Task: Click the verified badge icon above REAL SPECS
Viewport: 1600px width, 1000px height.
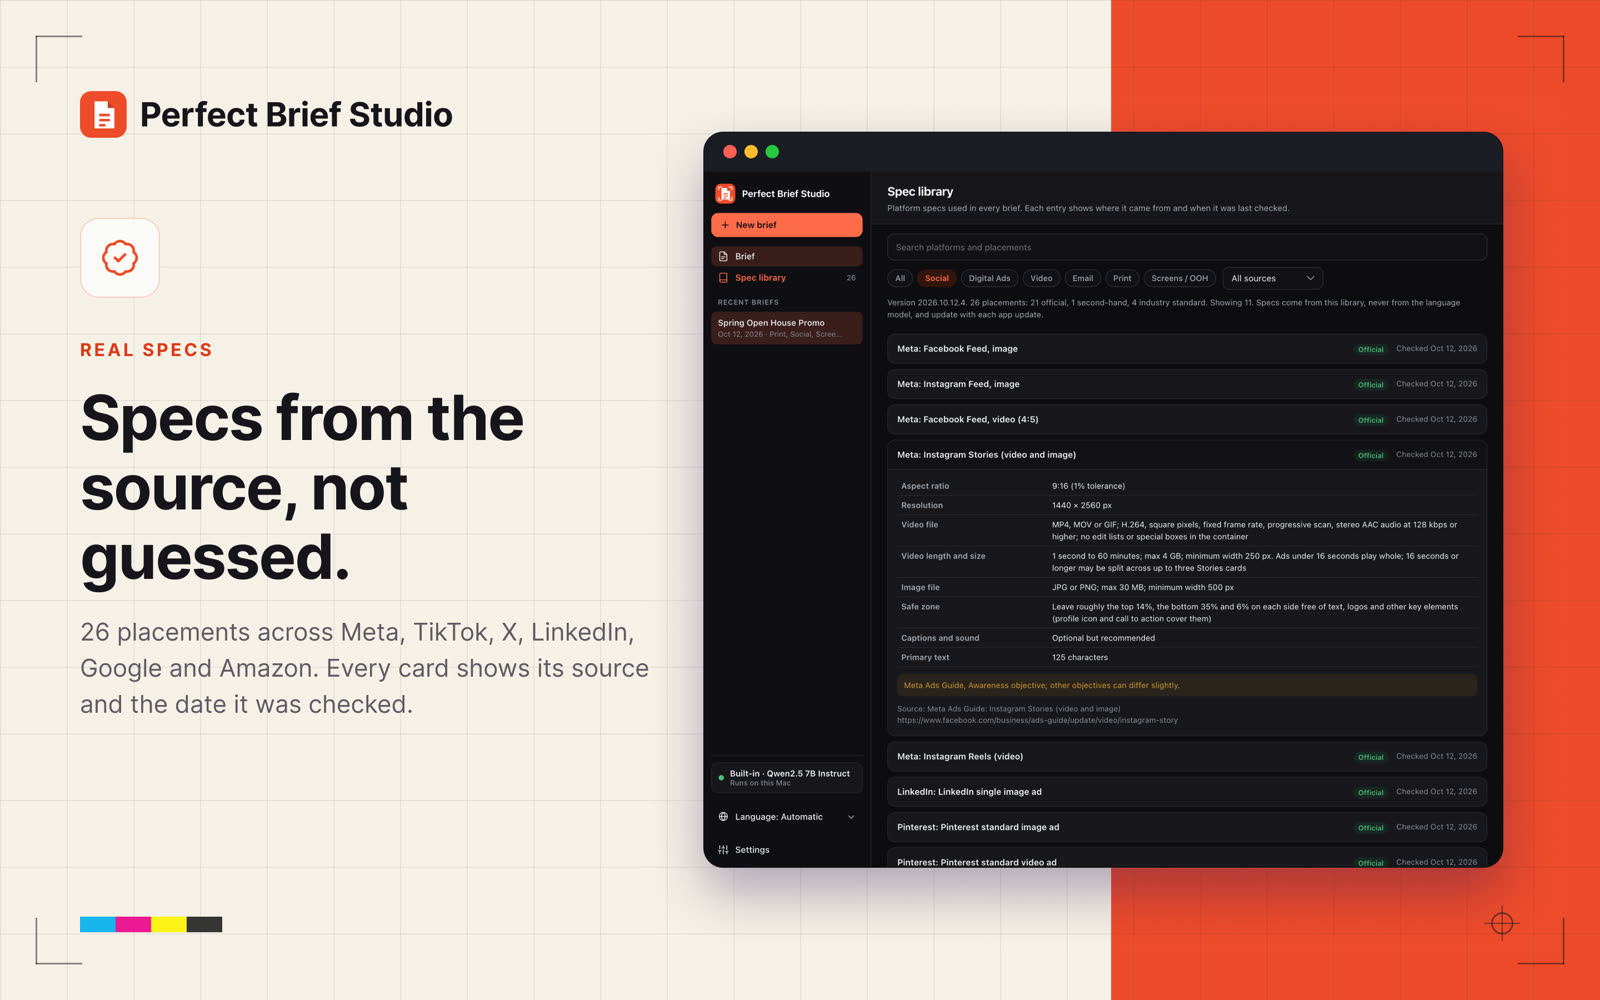Action: coord(120,258)
